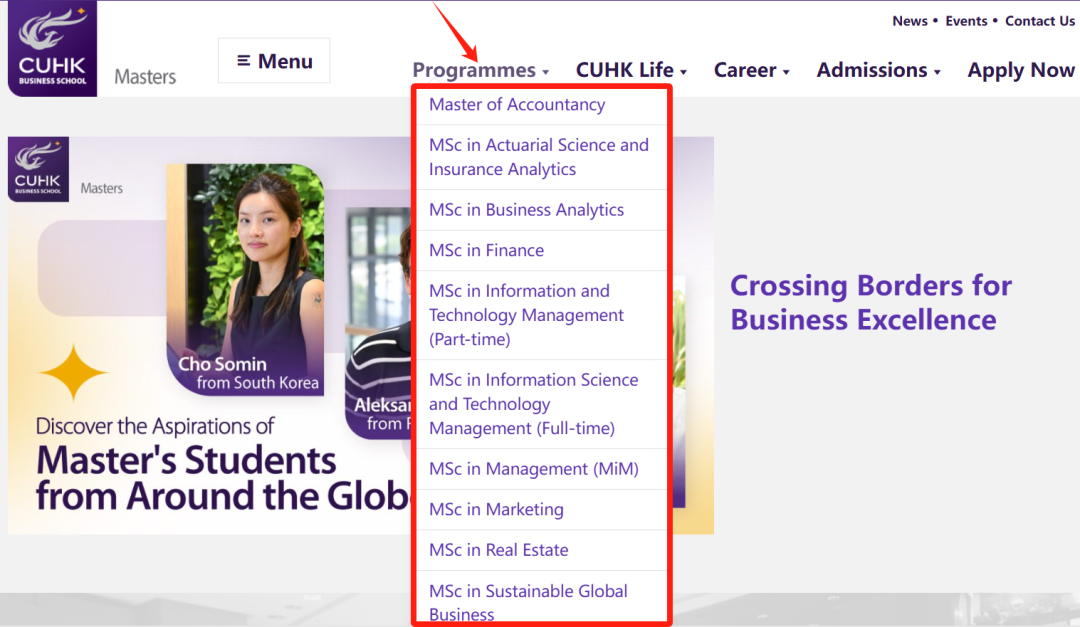Click the partially hidden Aleksa photo card
1080x627 pixels.
click(378, 322)
